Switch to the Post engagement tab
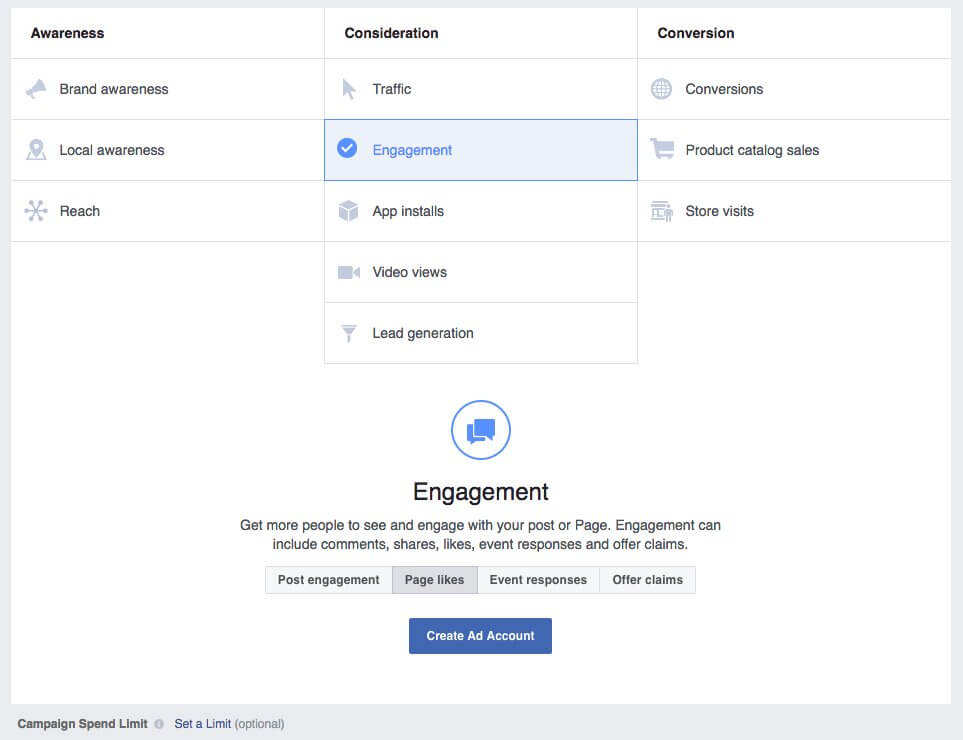Viewport: 963px width, 740px height. pos(328,579)
